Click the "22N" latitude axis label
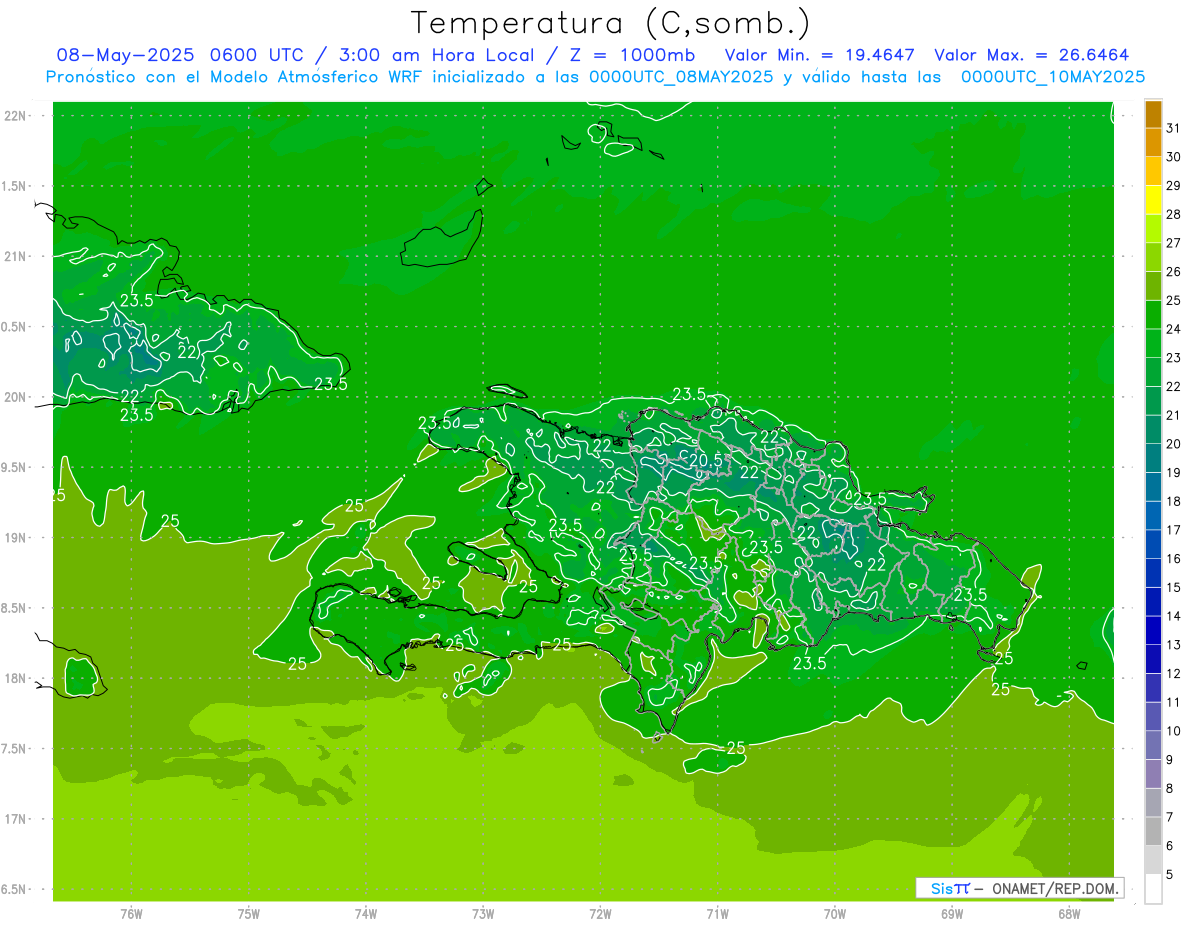The image size is (1200, 927). click(17, 116)
